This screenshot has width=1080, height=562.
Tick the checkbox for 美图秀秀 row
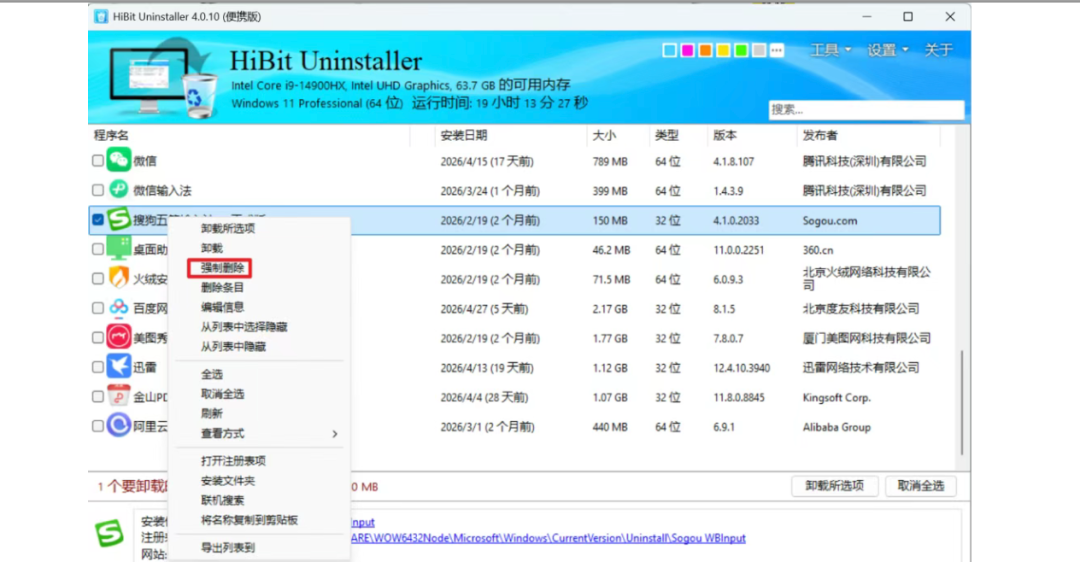98,337
